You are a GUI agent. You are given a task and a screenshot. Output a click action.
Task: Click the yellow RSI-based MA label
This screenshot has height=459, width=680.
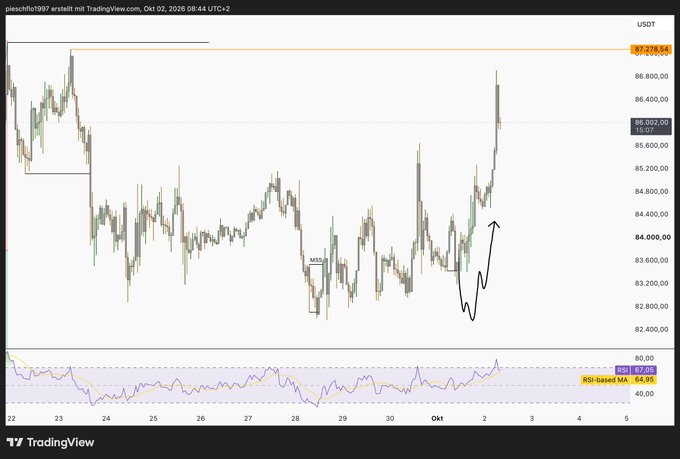pos(605,380)
